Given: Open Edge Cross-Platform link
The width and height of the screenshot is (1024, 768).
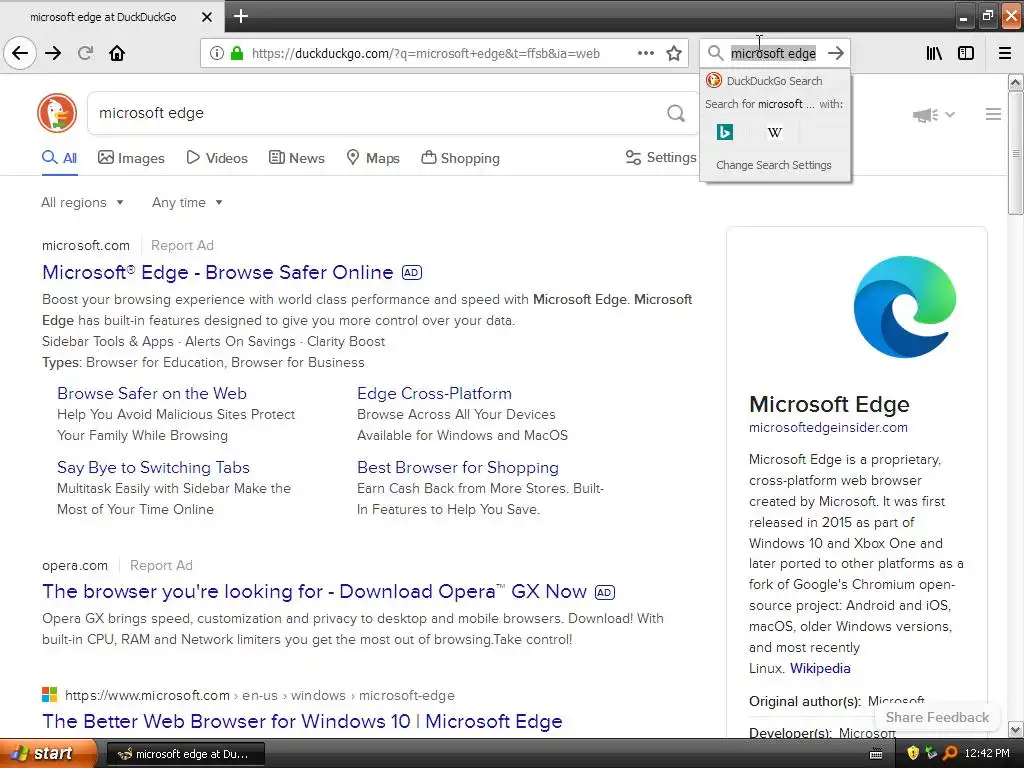Looking at the screenshot, I should tap(434, 393).
